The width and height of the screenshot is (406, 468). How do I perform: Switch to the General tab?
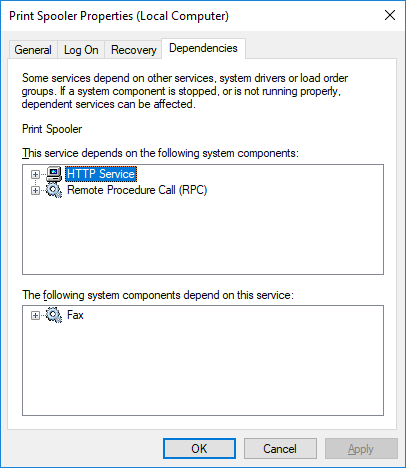point(33,50)
